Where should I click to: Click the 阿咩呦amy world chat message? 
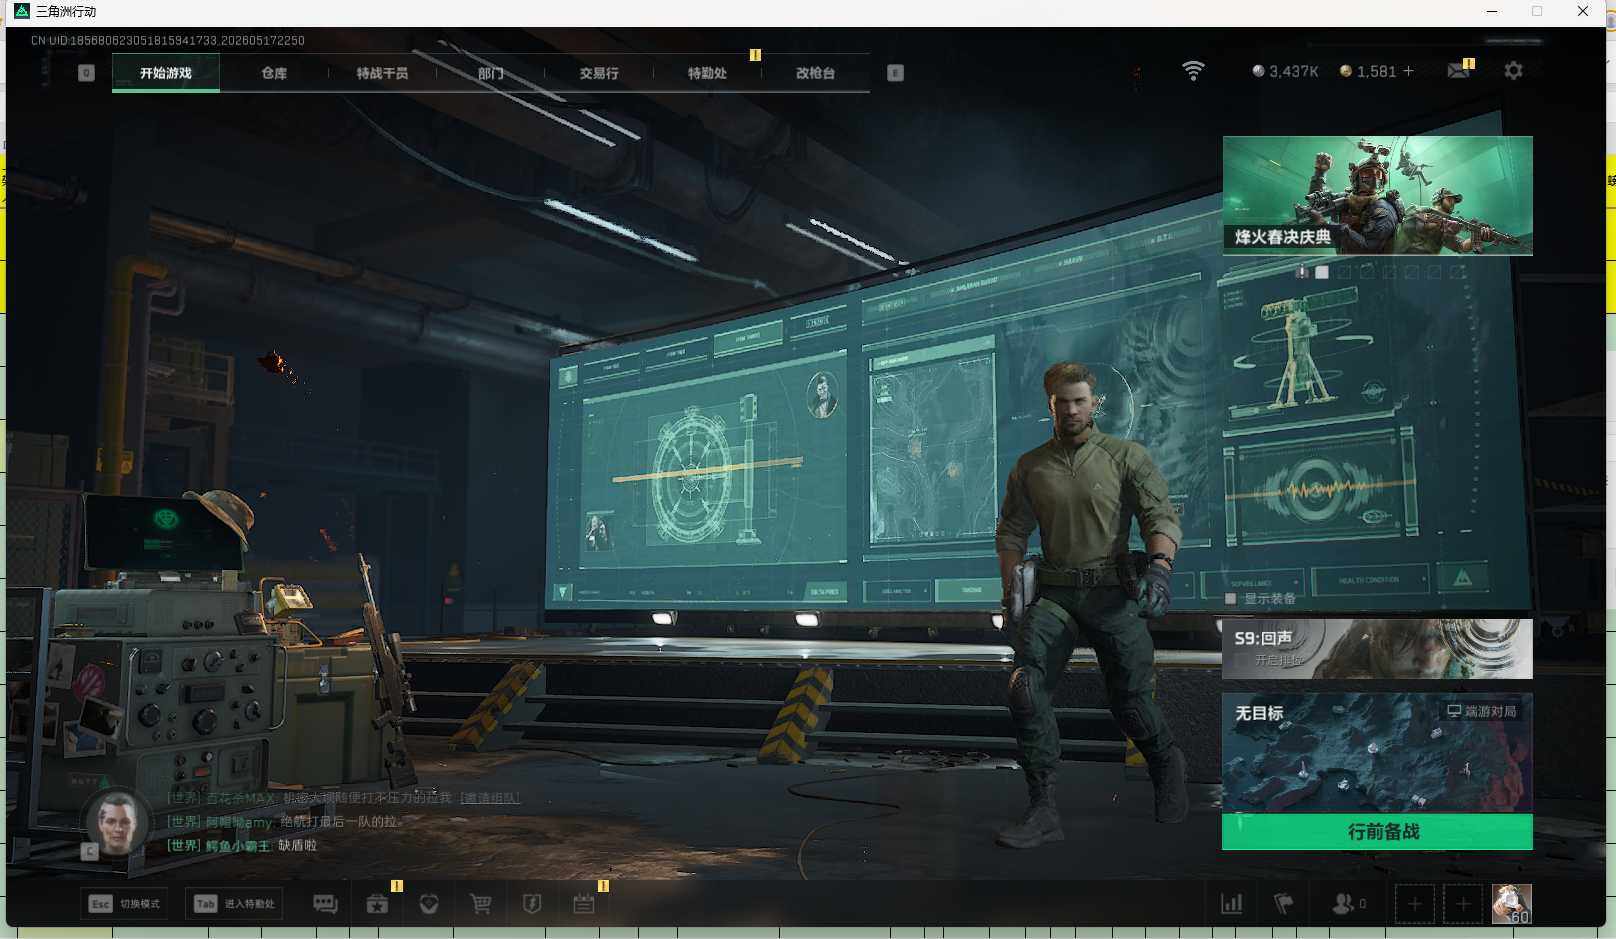point(284,821)
